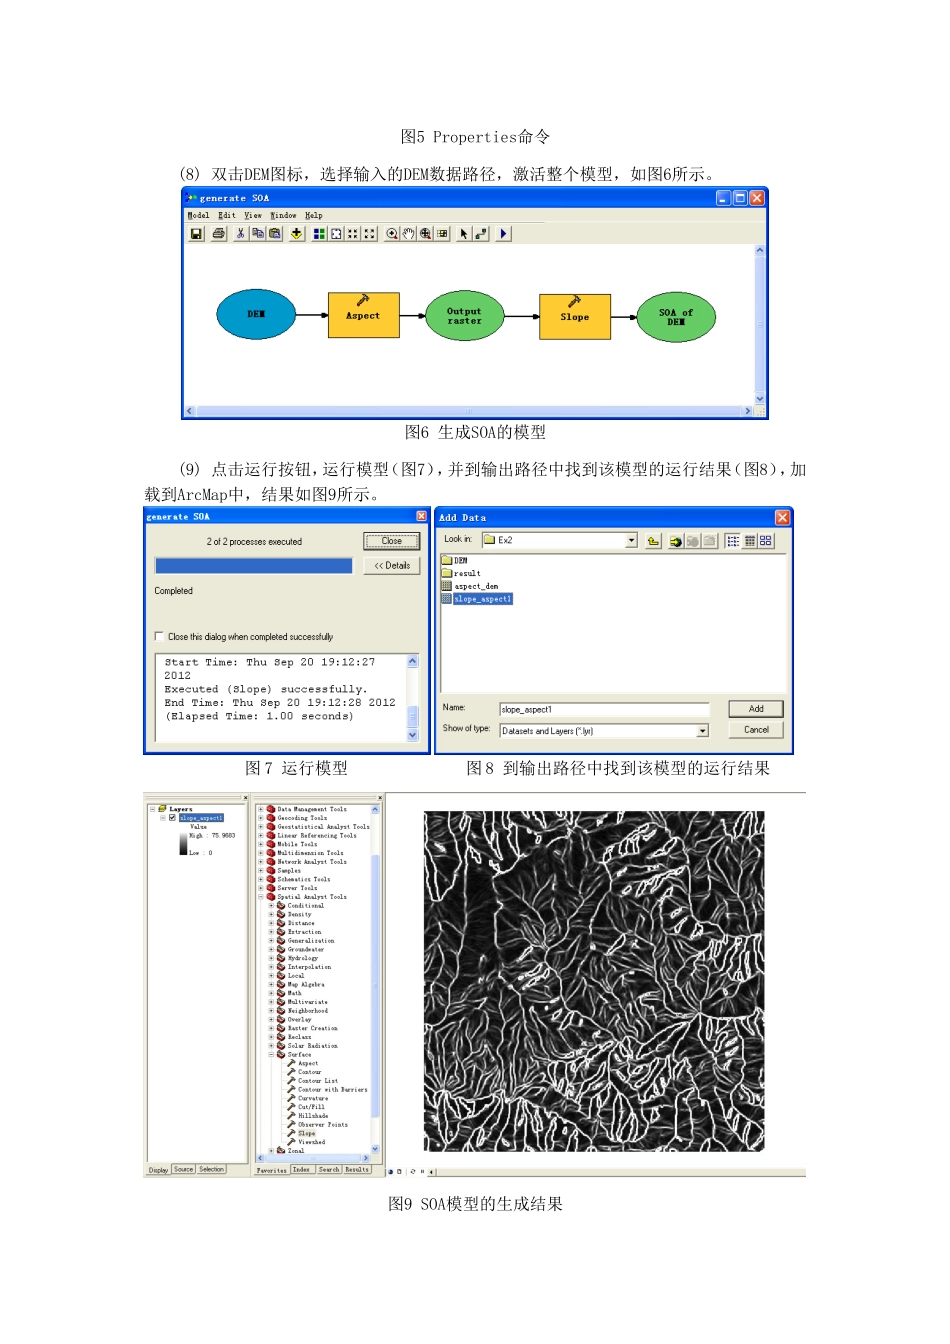Image resolution: width=950 pixels, height=1344 pixels.
Task: Collapse the Spatial Analyst Tools toolbox
Action: (x=261, y=897)
